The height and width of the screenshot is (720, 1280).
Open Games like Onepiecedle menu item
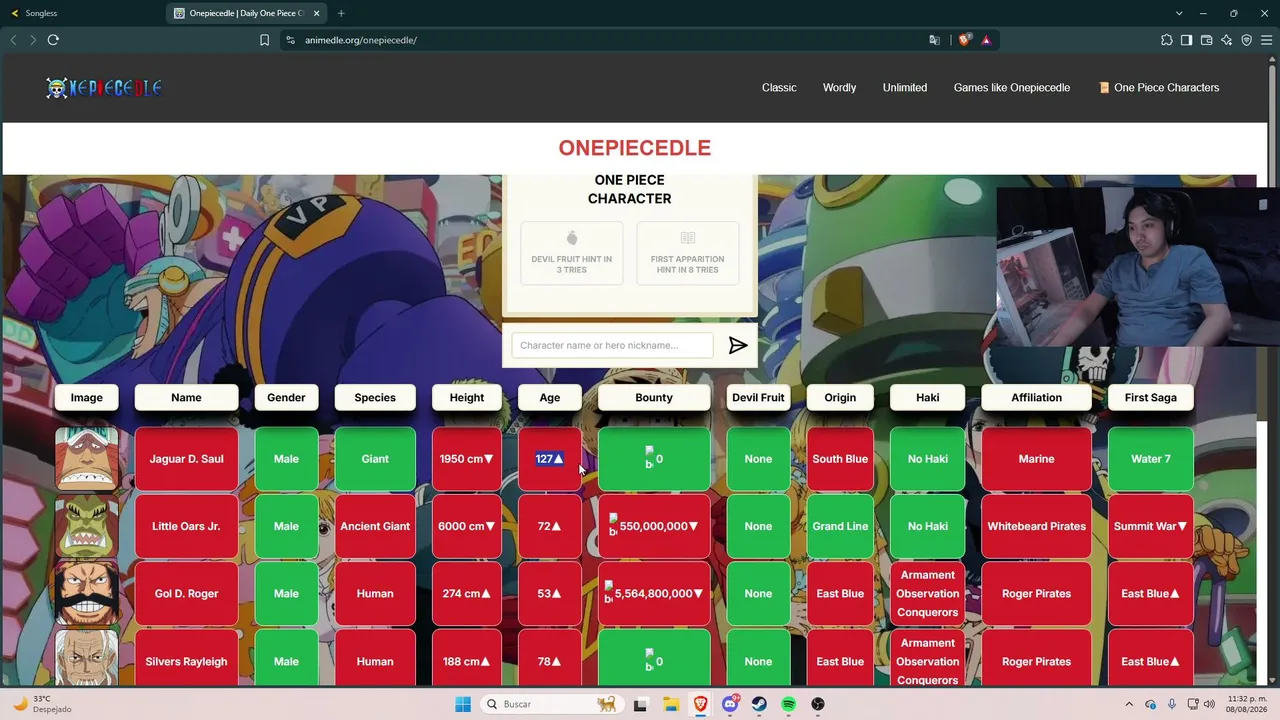coord(1012,88)
